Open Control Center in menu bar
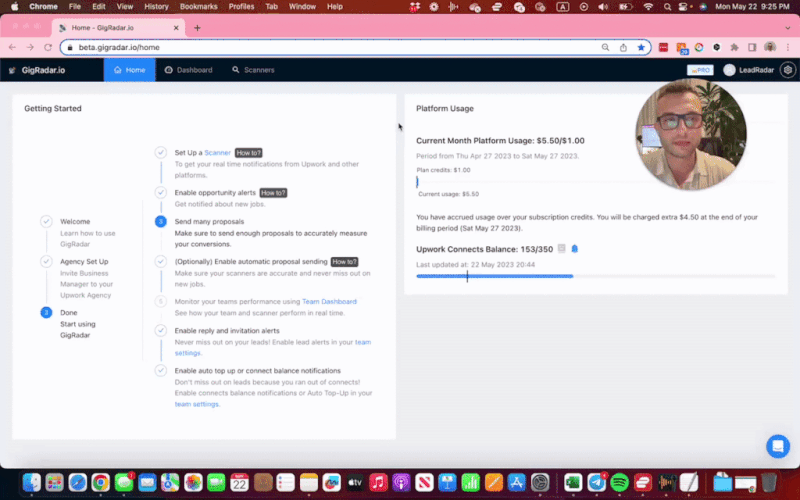Viewport: 800px width, 500px height. pyautogui.click(x=685, y=7)
